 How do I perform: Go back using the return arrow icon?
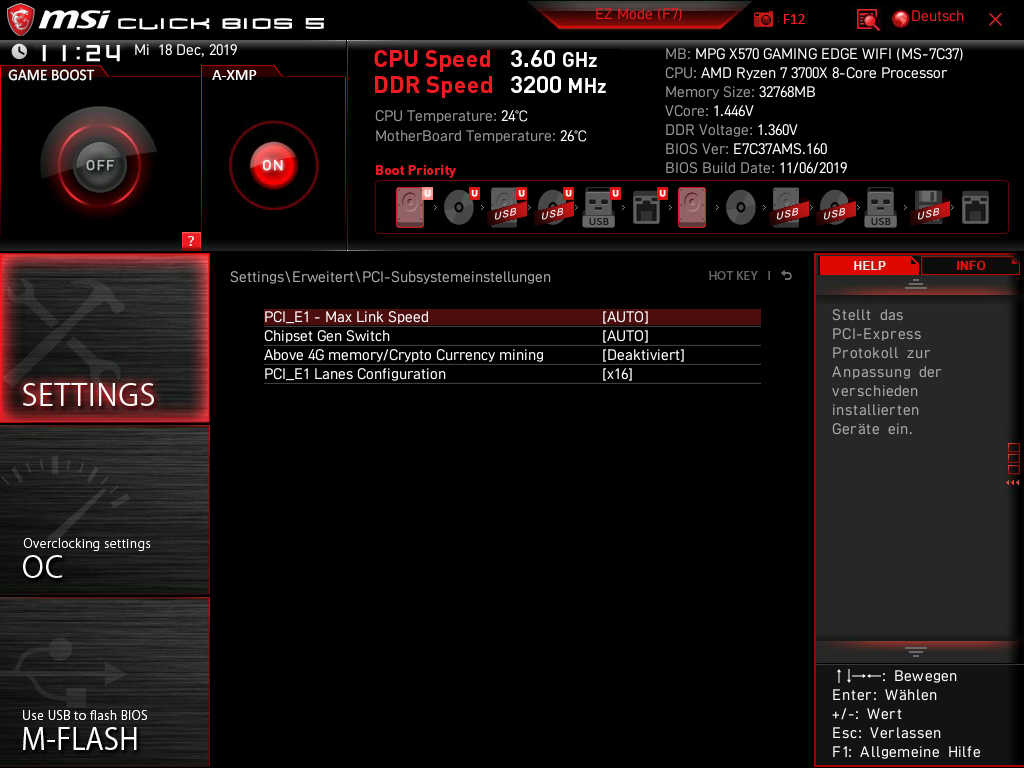point(787,276)
